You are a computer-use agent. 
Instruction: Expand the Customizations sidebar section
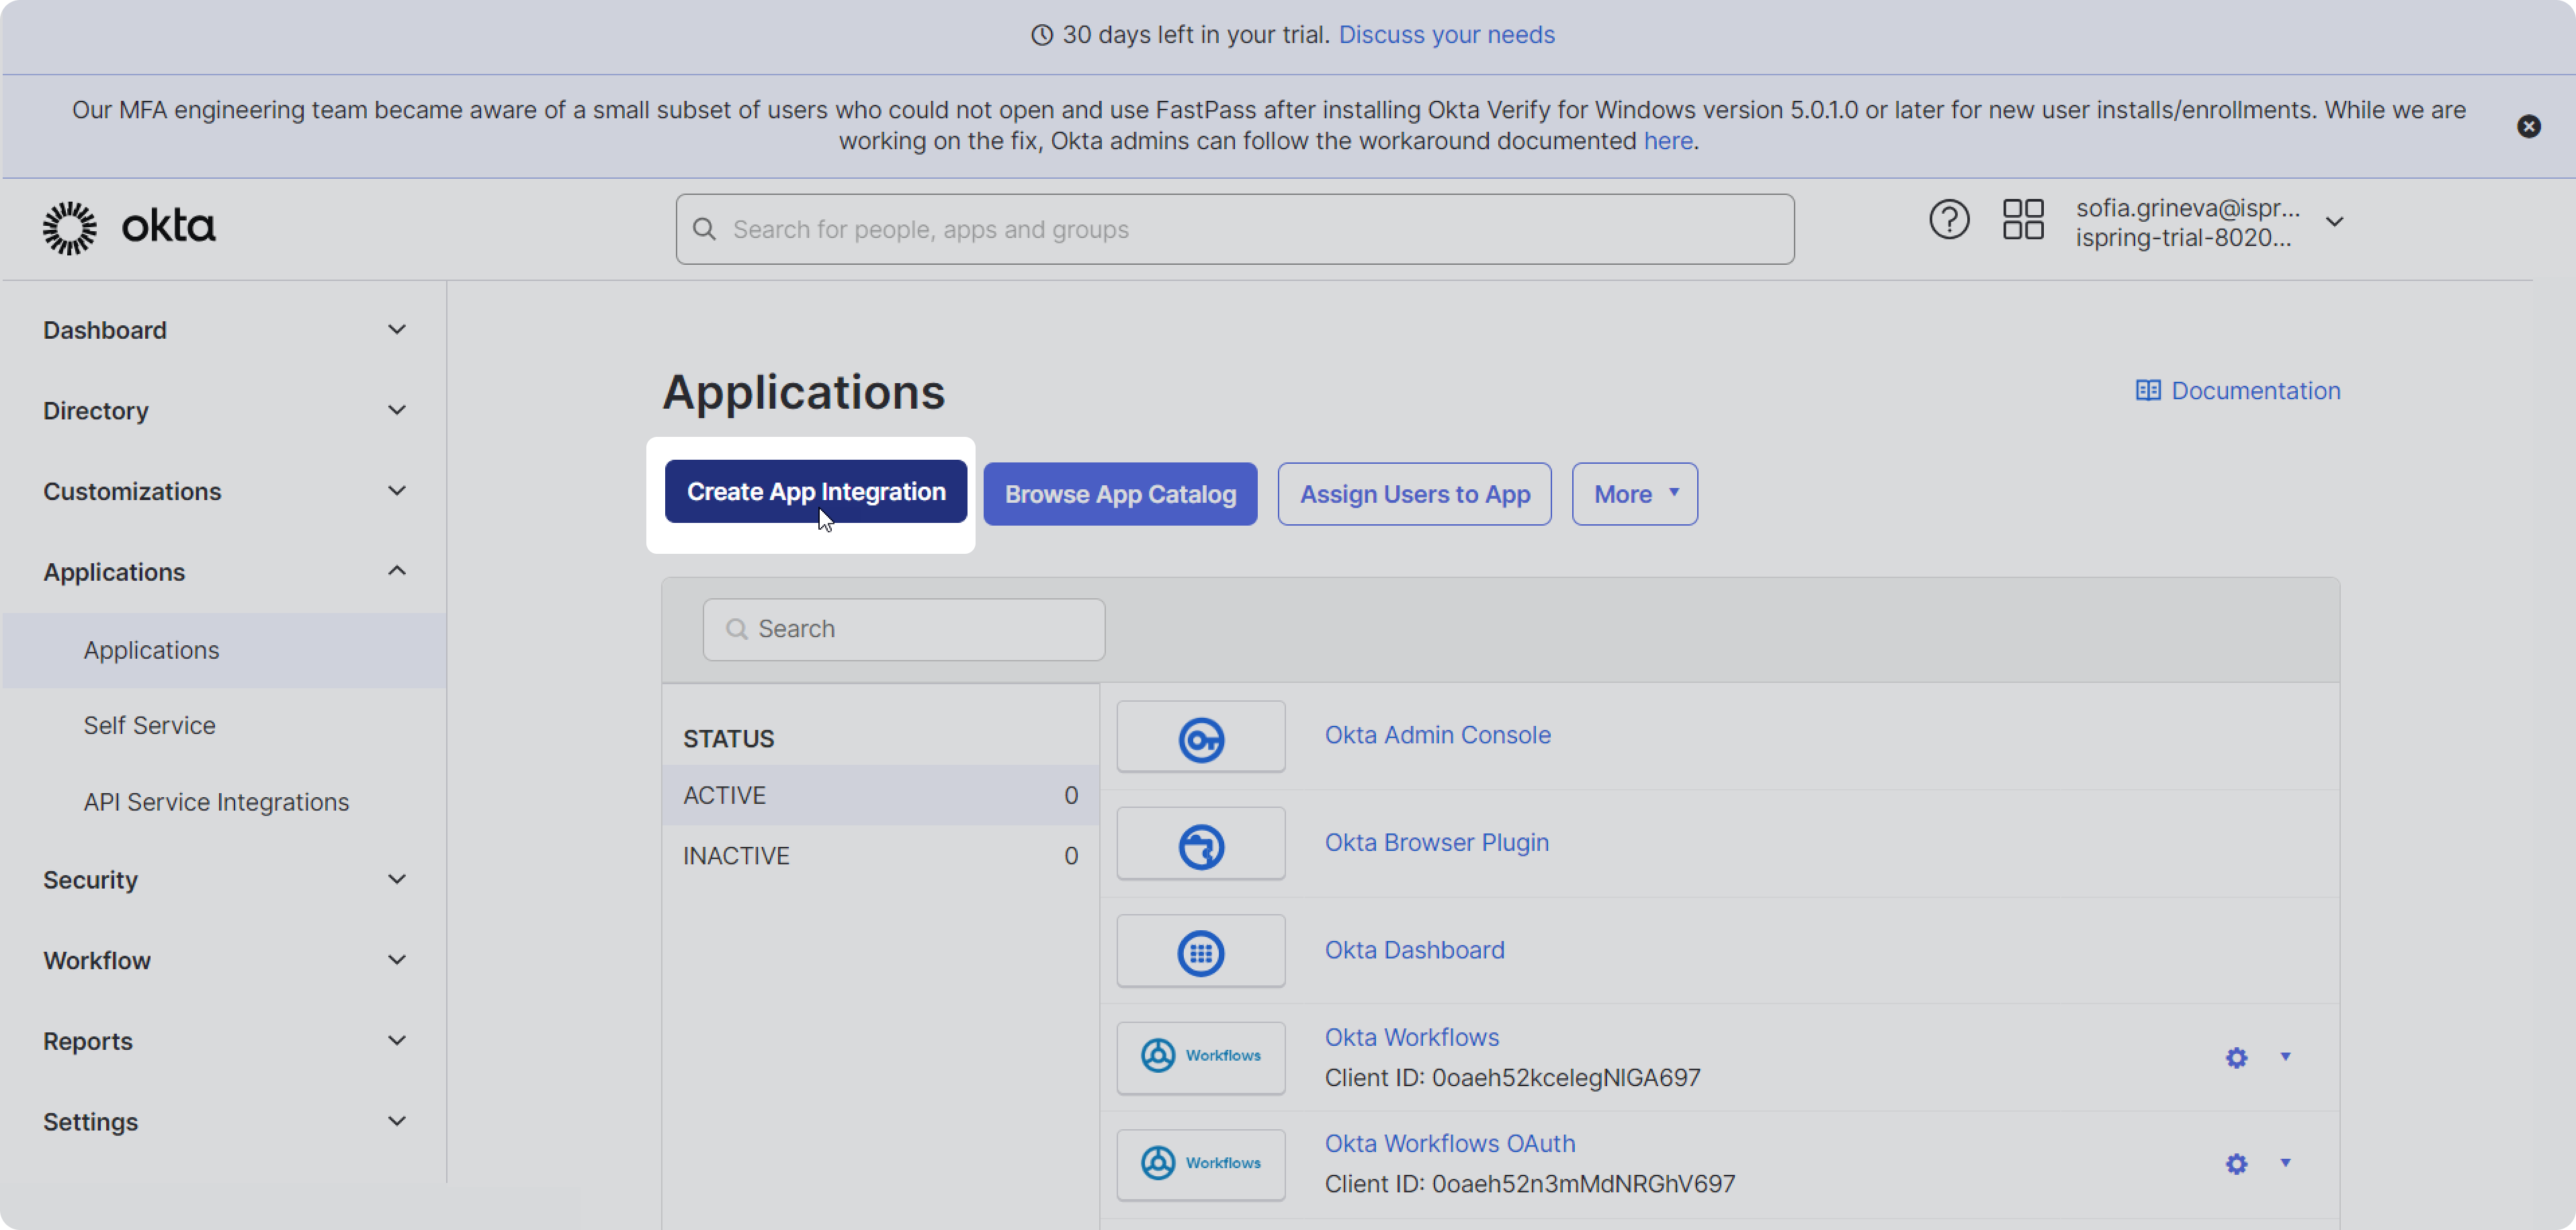tap(397, 491)
